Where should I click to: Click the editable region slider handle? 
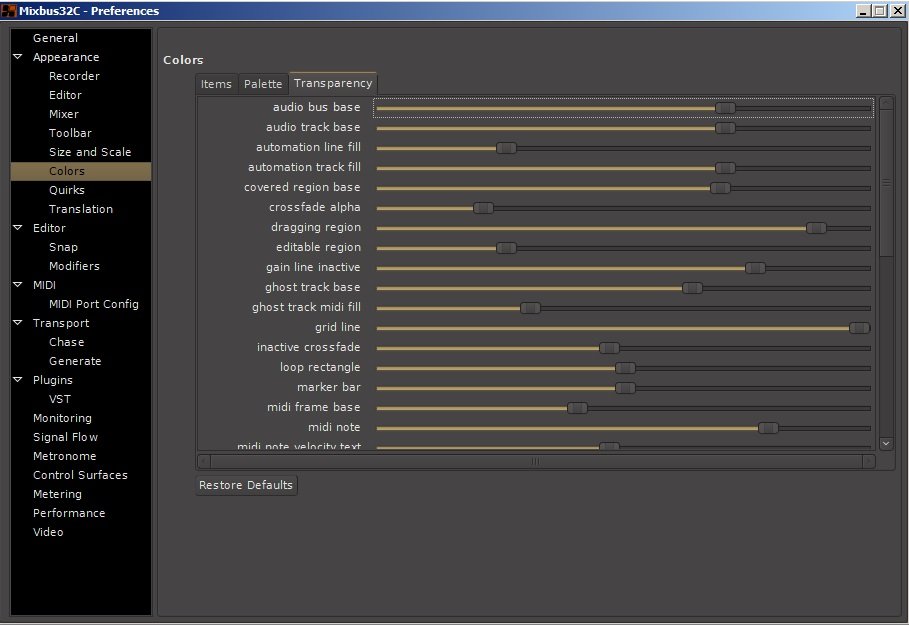(x=506, y=248)
